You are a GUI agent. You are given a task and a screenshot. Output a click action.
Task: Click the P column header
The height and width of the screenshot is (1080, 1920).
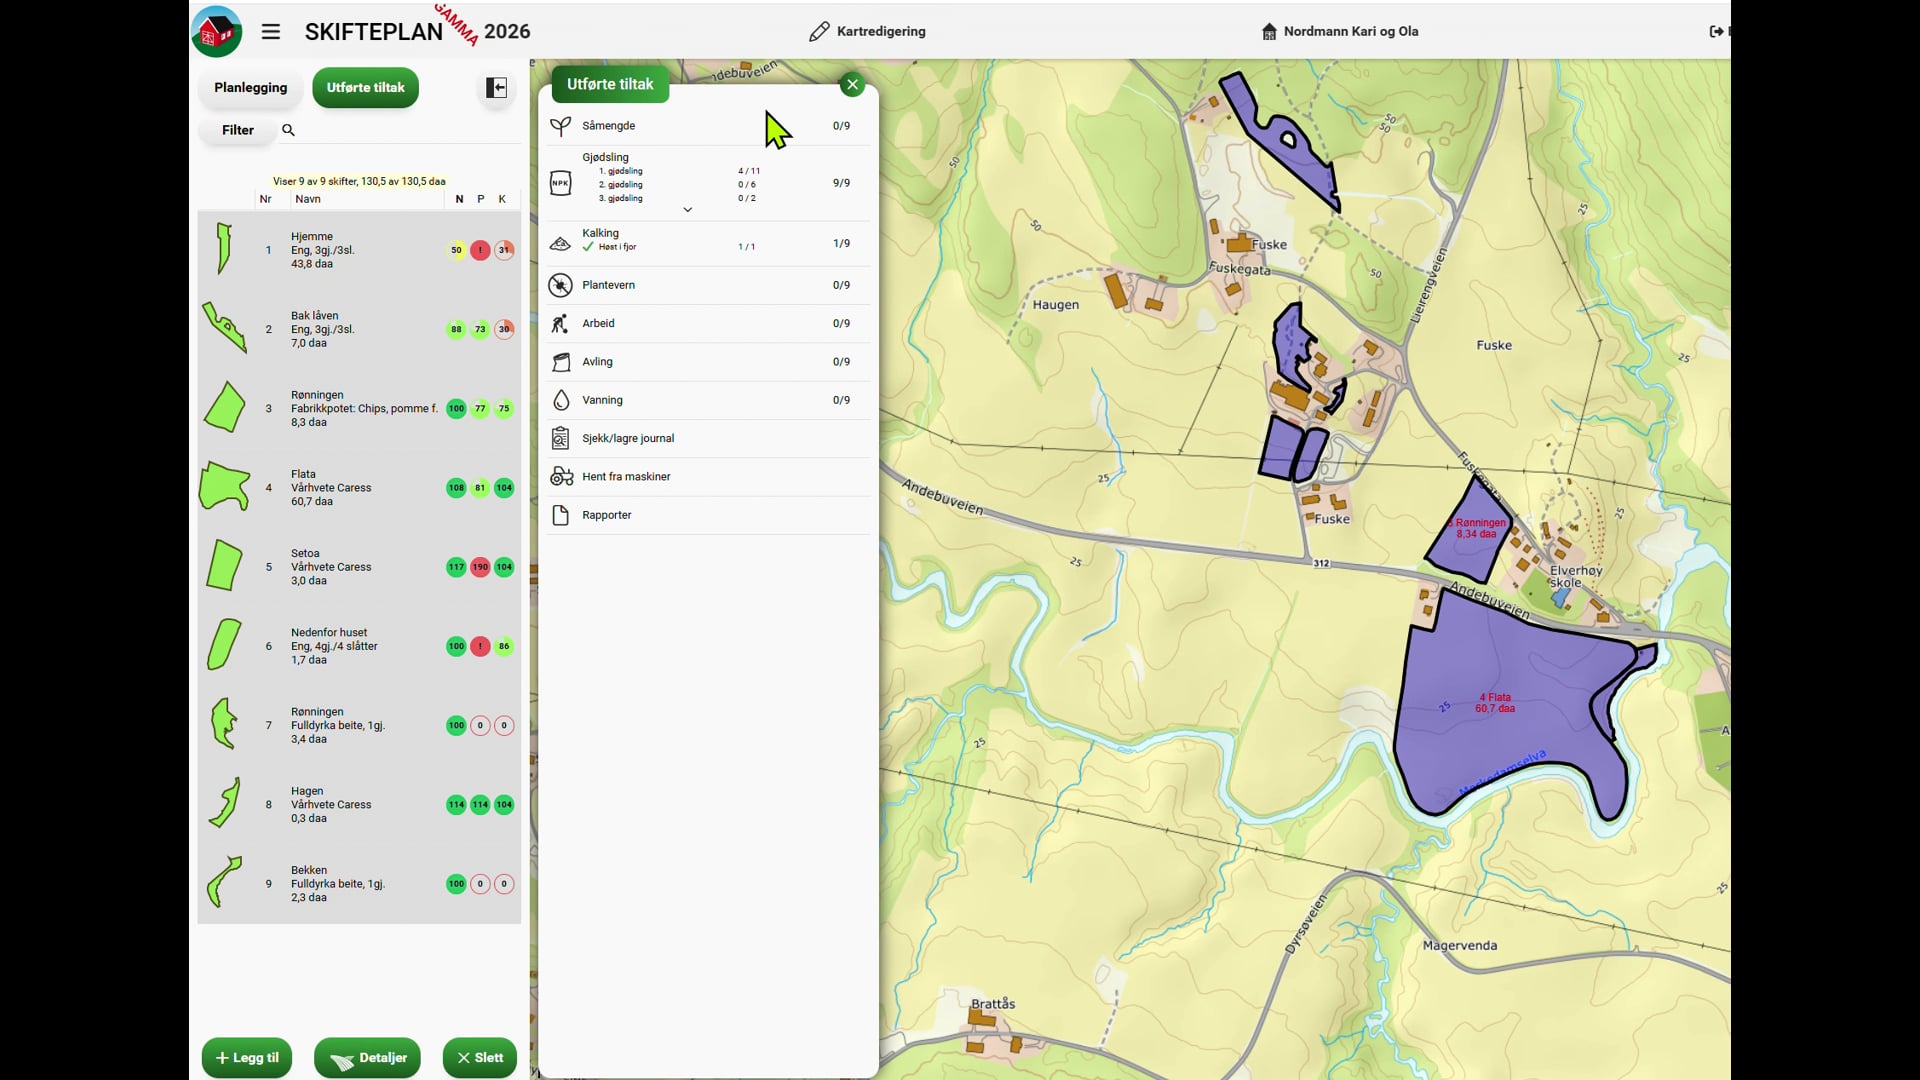click(481, 199)
